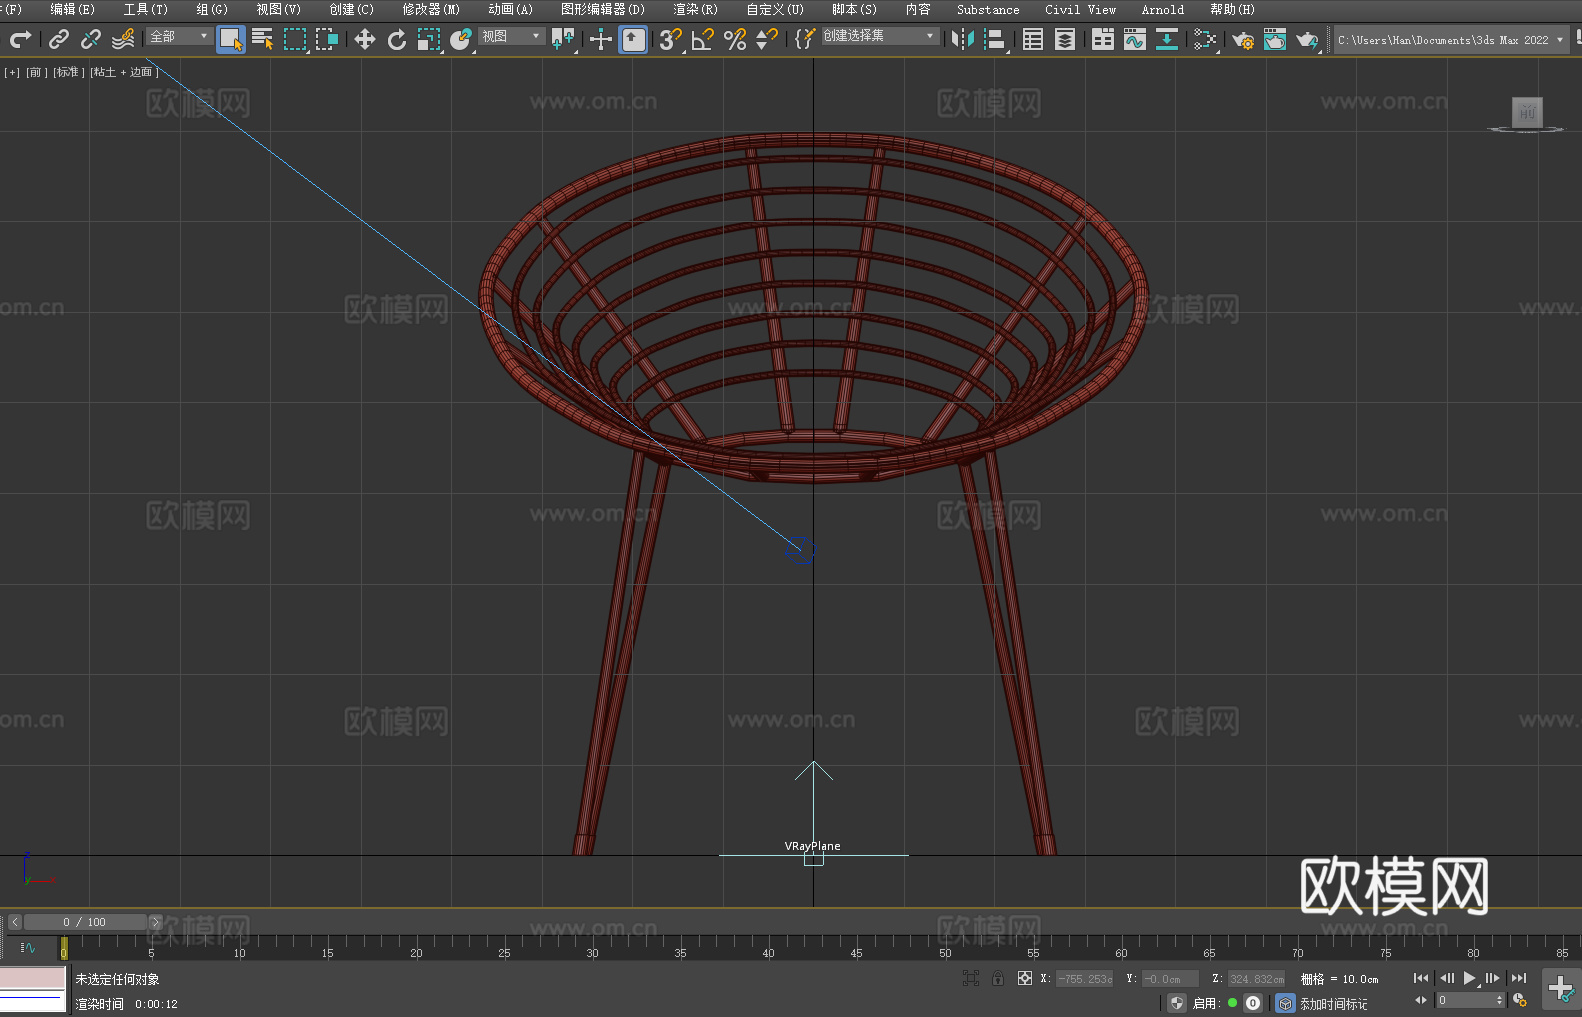Go to End frame button
Viewport: 1582px width, 1017px height.
1518,978
